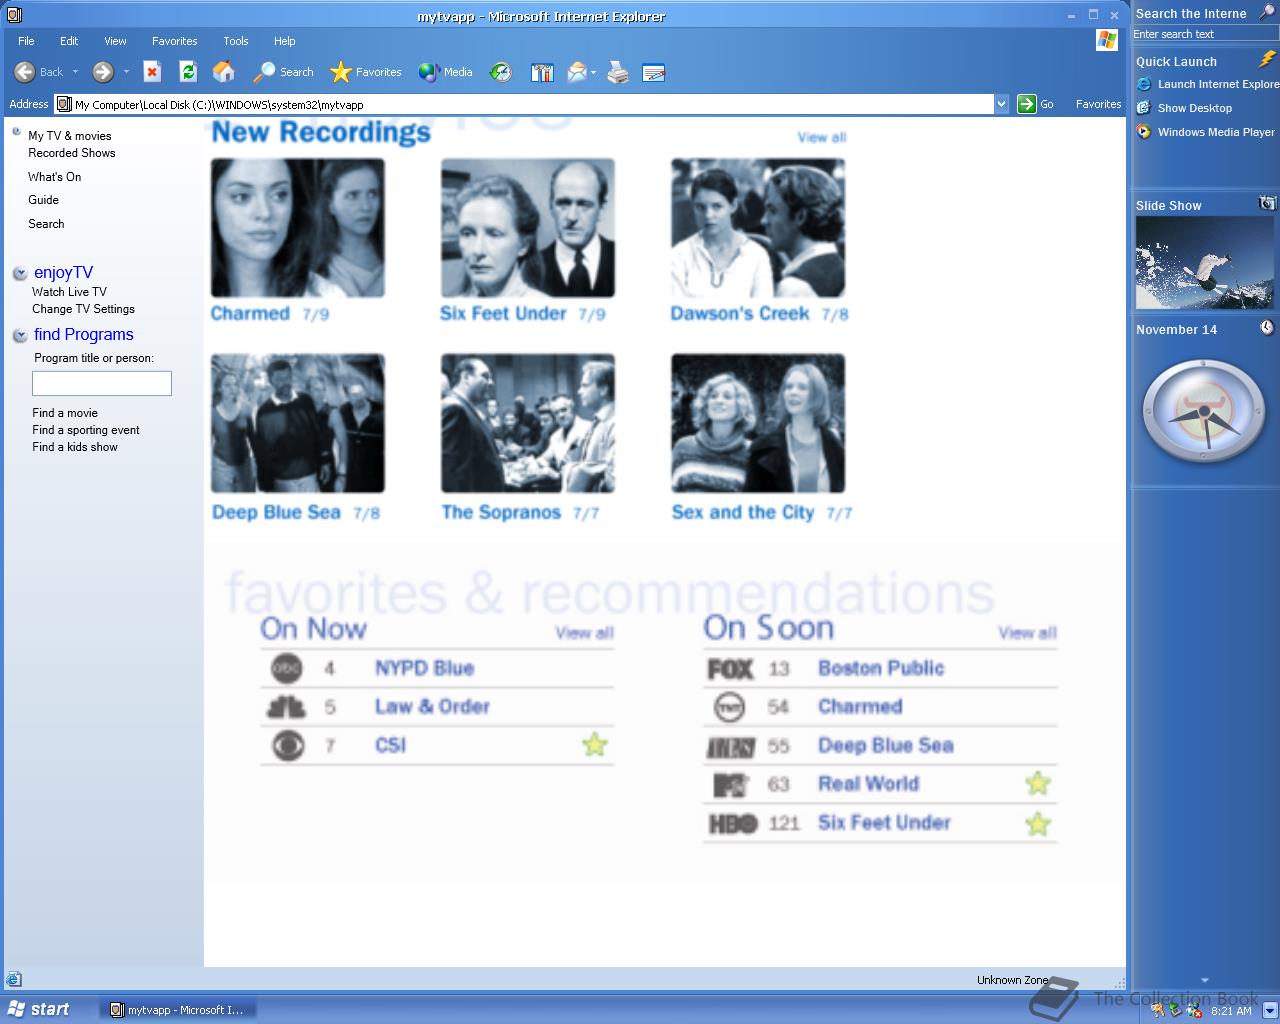Open the Back button history dropdown
Screen dimensions: 1280x1024
pyautogui.click(x=75, y=72)
